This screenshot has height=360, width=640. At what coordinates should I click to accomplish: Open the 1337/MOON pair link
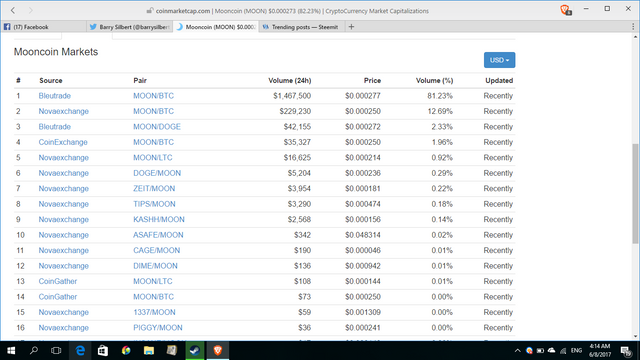point(154,312)
